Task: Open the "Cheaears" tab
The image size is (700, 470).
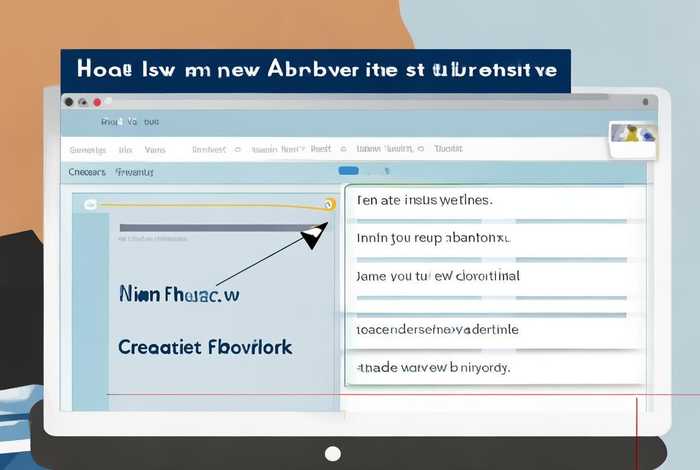Action: [86, 172]
